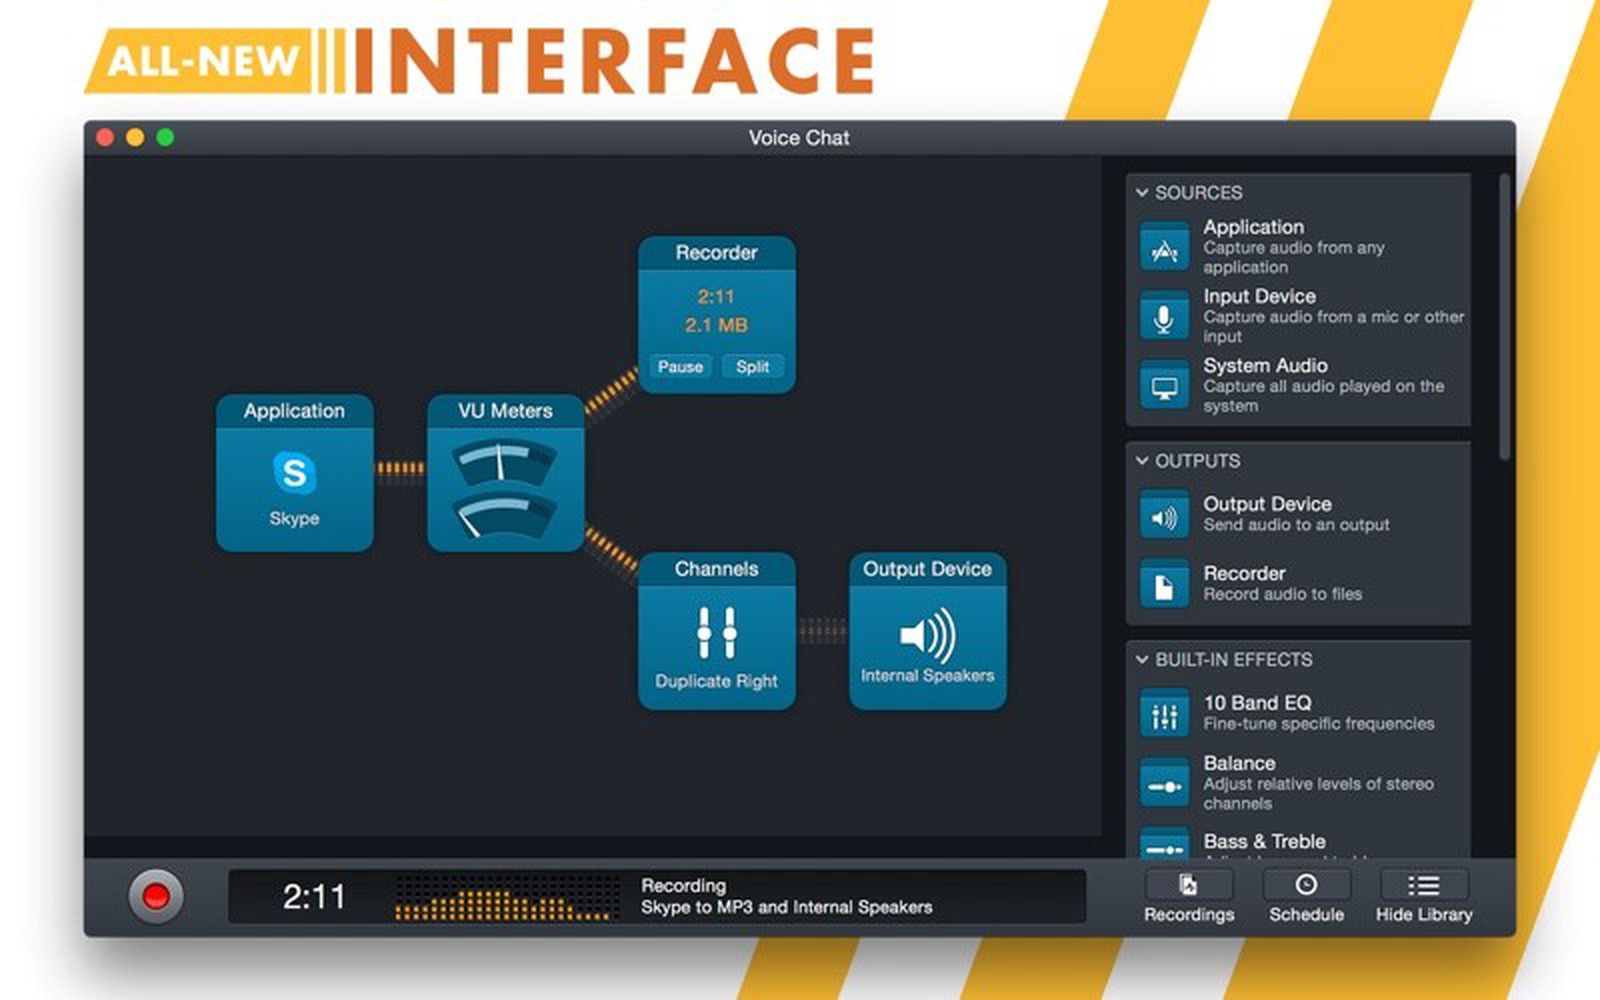Click the library panel scrollbar
The width and height of the screenshot is (1600, 1000).
(1503, 320)
